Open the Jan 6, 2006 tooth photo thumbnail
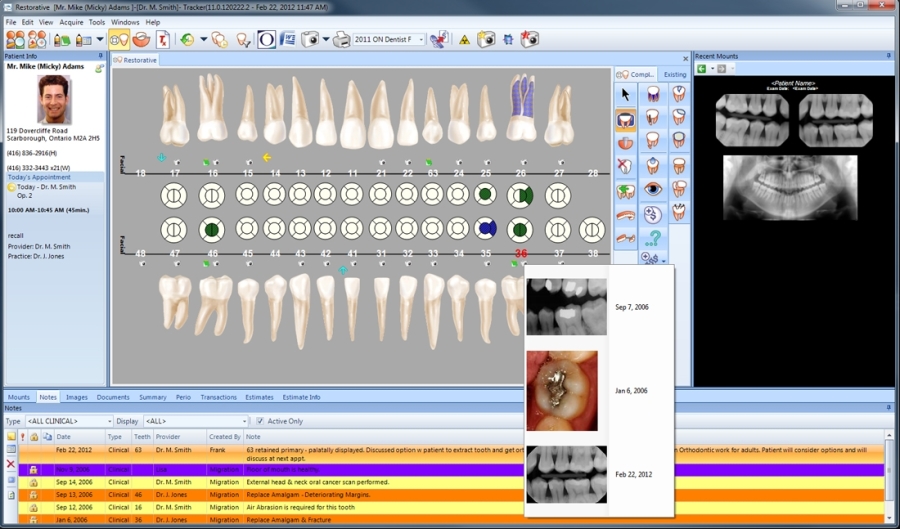The image size is (900, 529). pyautogui.click(x=562, y=390)
